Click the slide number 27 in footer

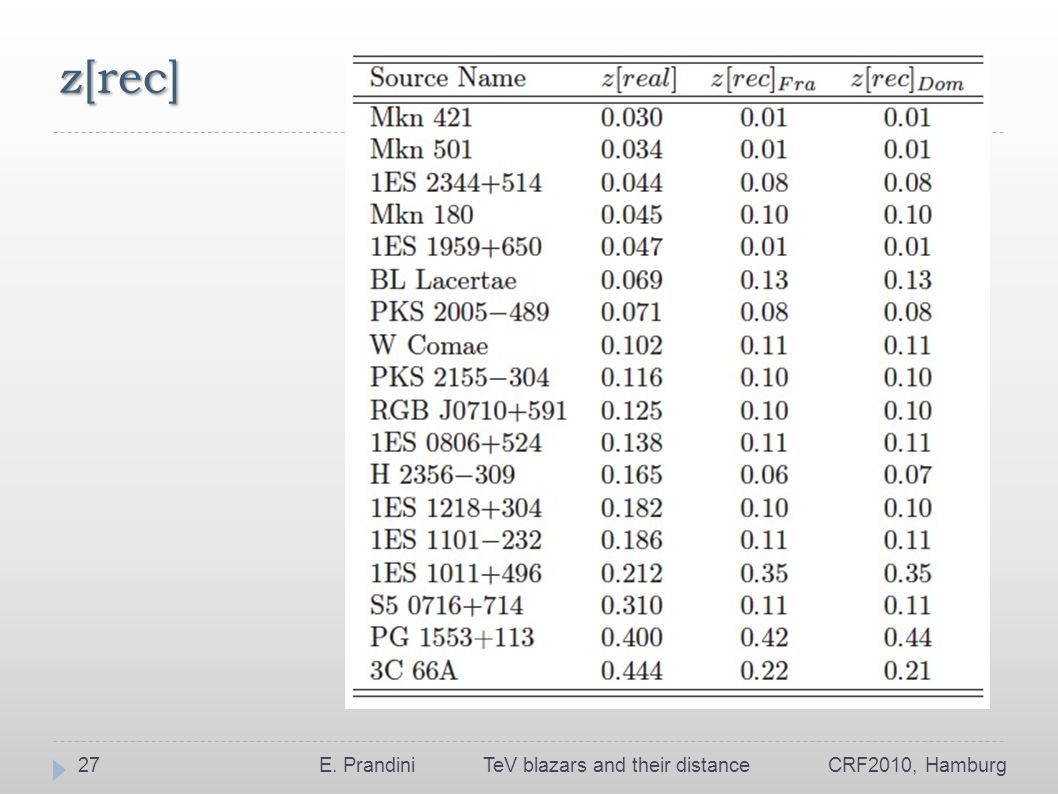88,765
